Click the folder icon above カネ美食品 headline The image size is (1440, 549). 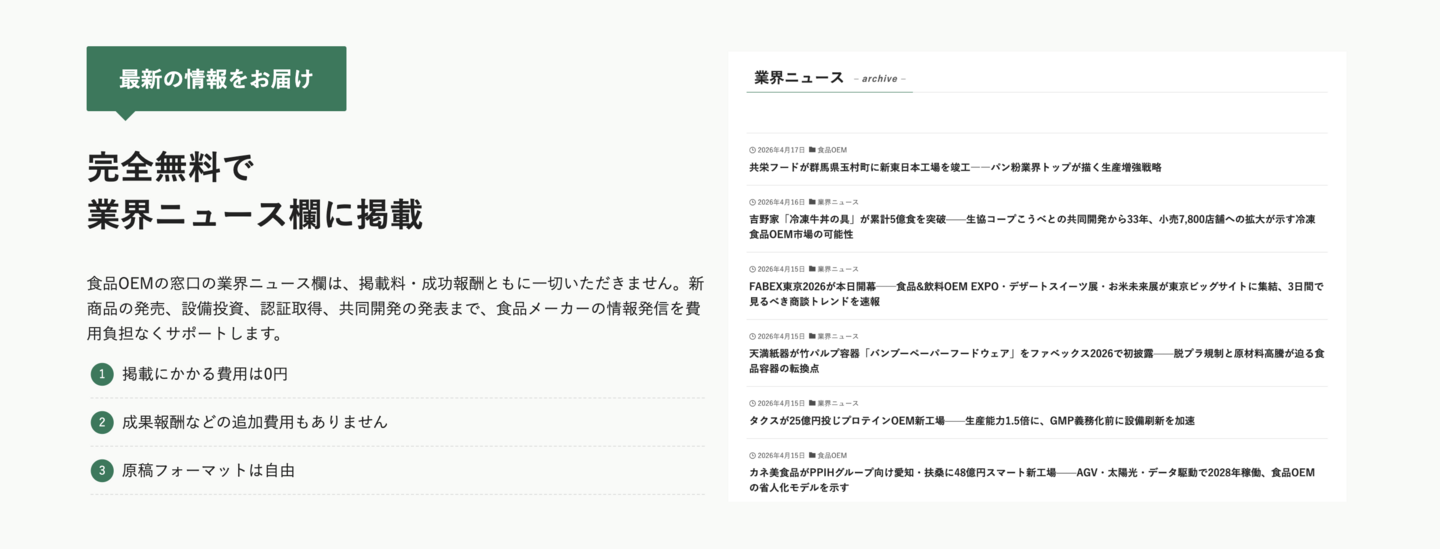click(812, 455)
